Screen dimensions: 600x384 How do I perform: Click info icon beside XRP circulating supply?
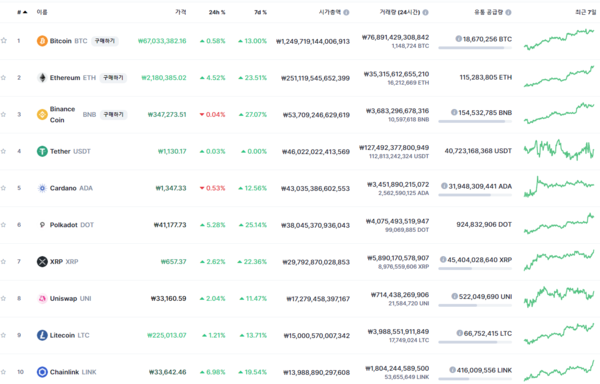[x=443, y=259]
